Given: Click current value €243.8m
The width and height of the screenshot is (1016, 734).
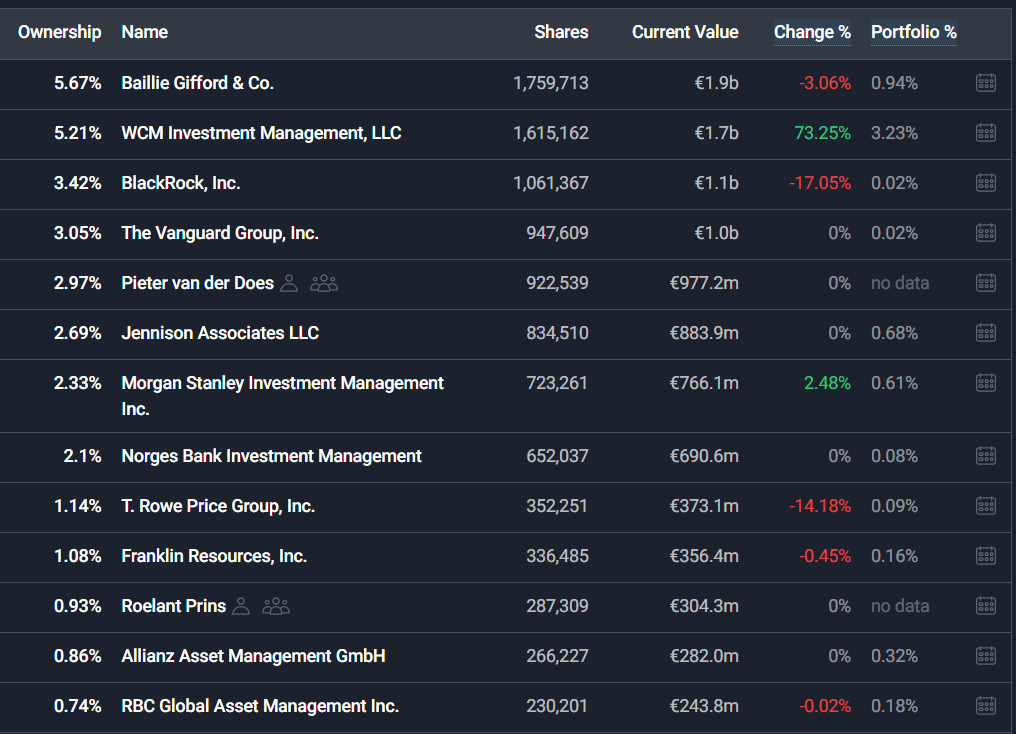Looking at the screenshot, I should tap(704, 705).
